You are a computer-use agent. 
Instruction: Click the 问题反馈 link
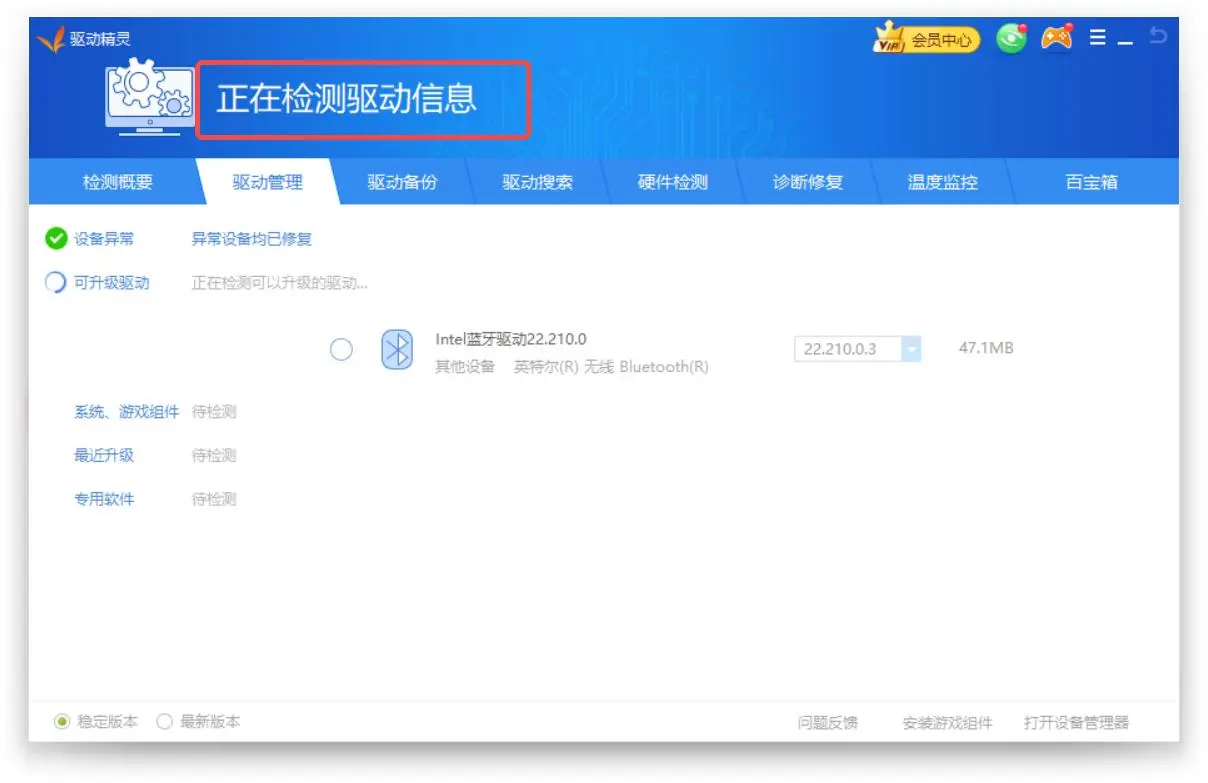pyautogui.click(x=827, y=723)
